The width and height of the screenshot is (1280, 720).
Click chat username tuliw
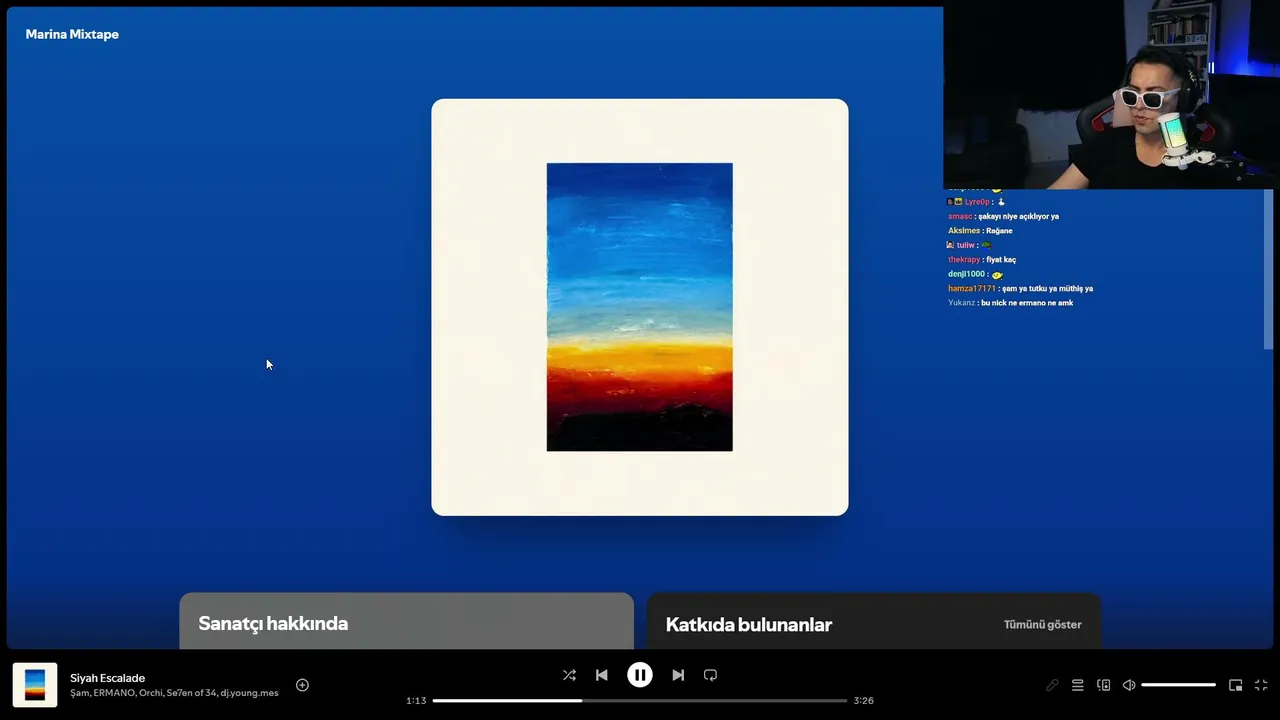965,245
